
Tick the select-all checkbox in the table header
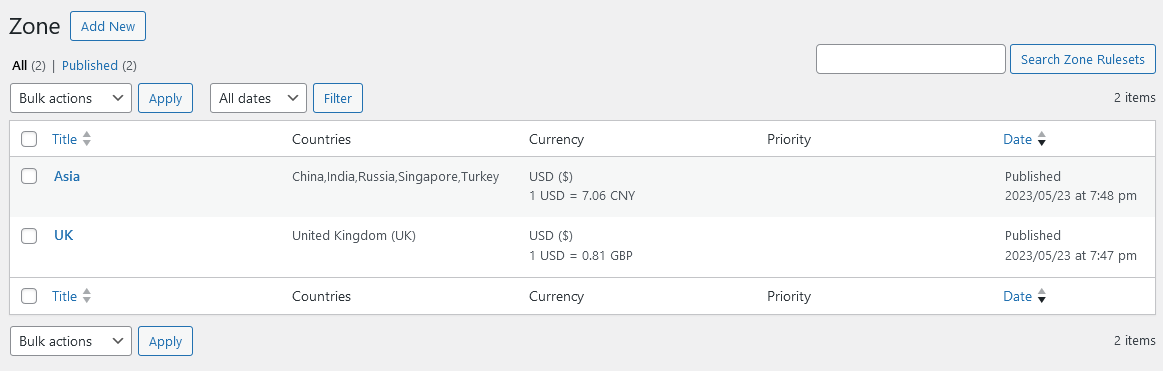click(29, 139)
